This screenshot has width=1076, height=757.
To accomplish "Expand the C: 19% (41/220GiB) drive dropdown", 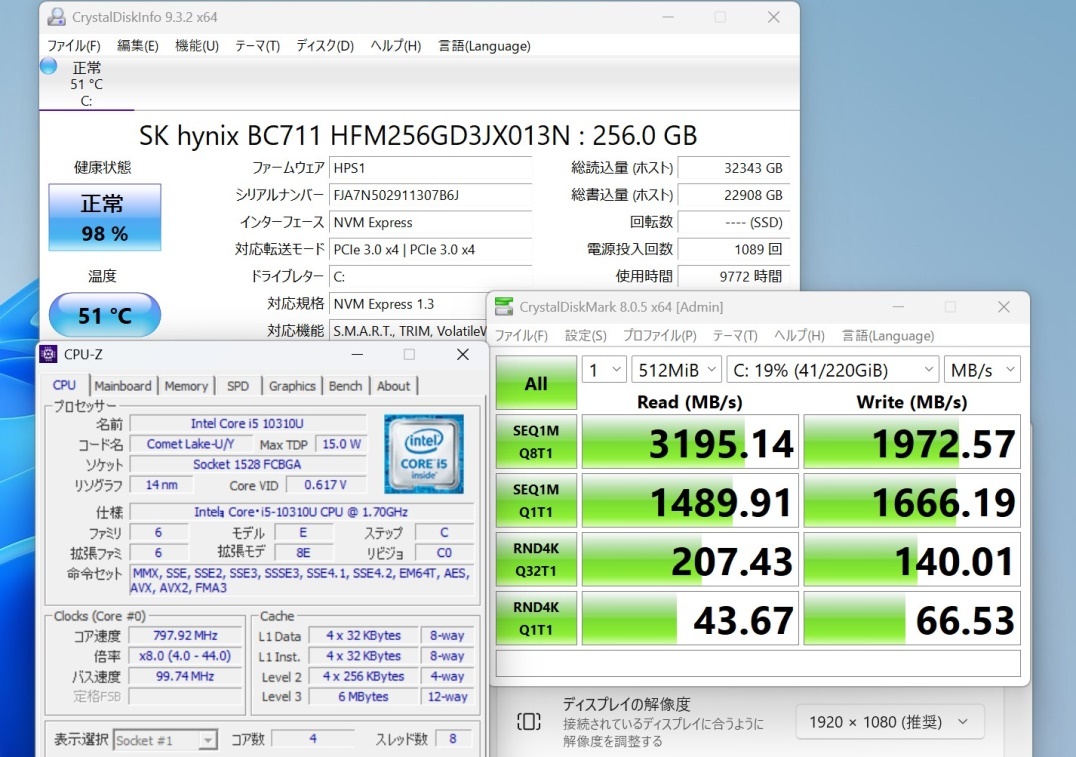I will pos(833,370).
